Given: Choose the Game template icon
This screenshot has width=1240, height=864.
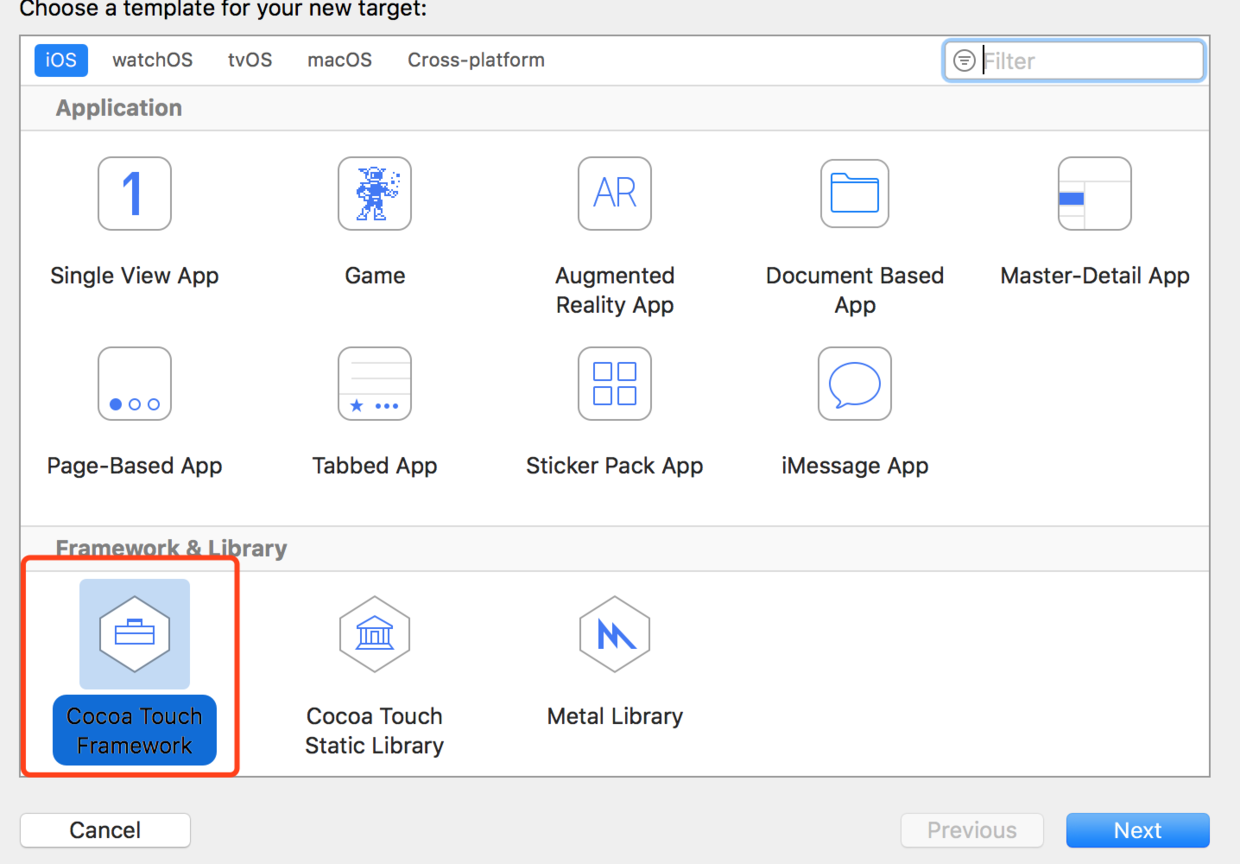Looking at the screenshot, I should tap(375, 194).
